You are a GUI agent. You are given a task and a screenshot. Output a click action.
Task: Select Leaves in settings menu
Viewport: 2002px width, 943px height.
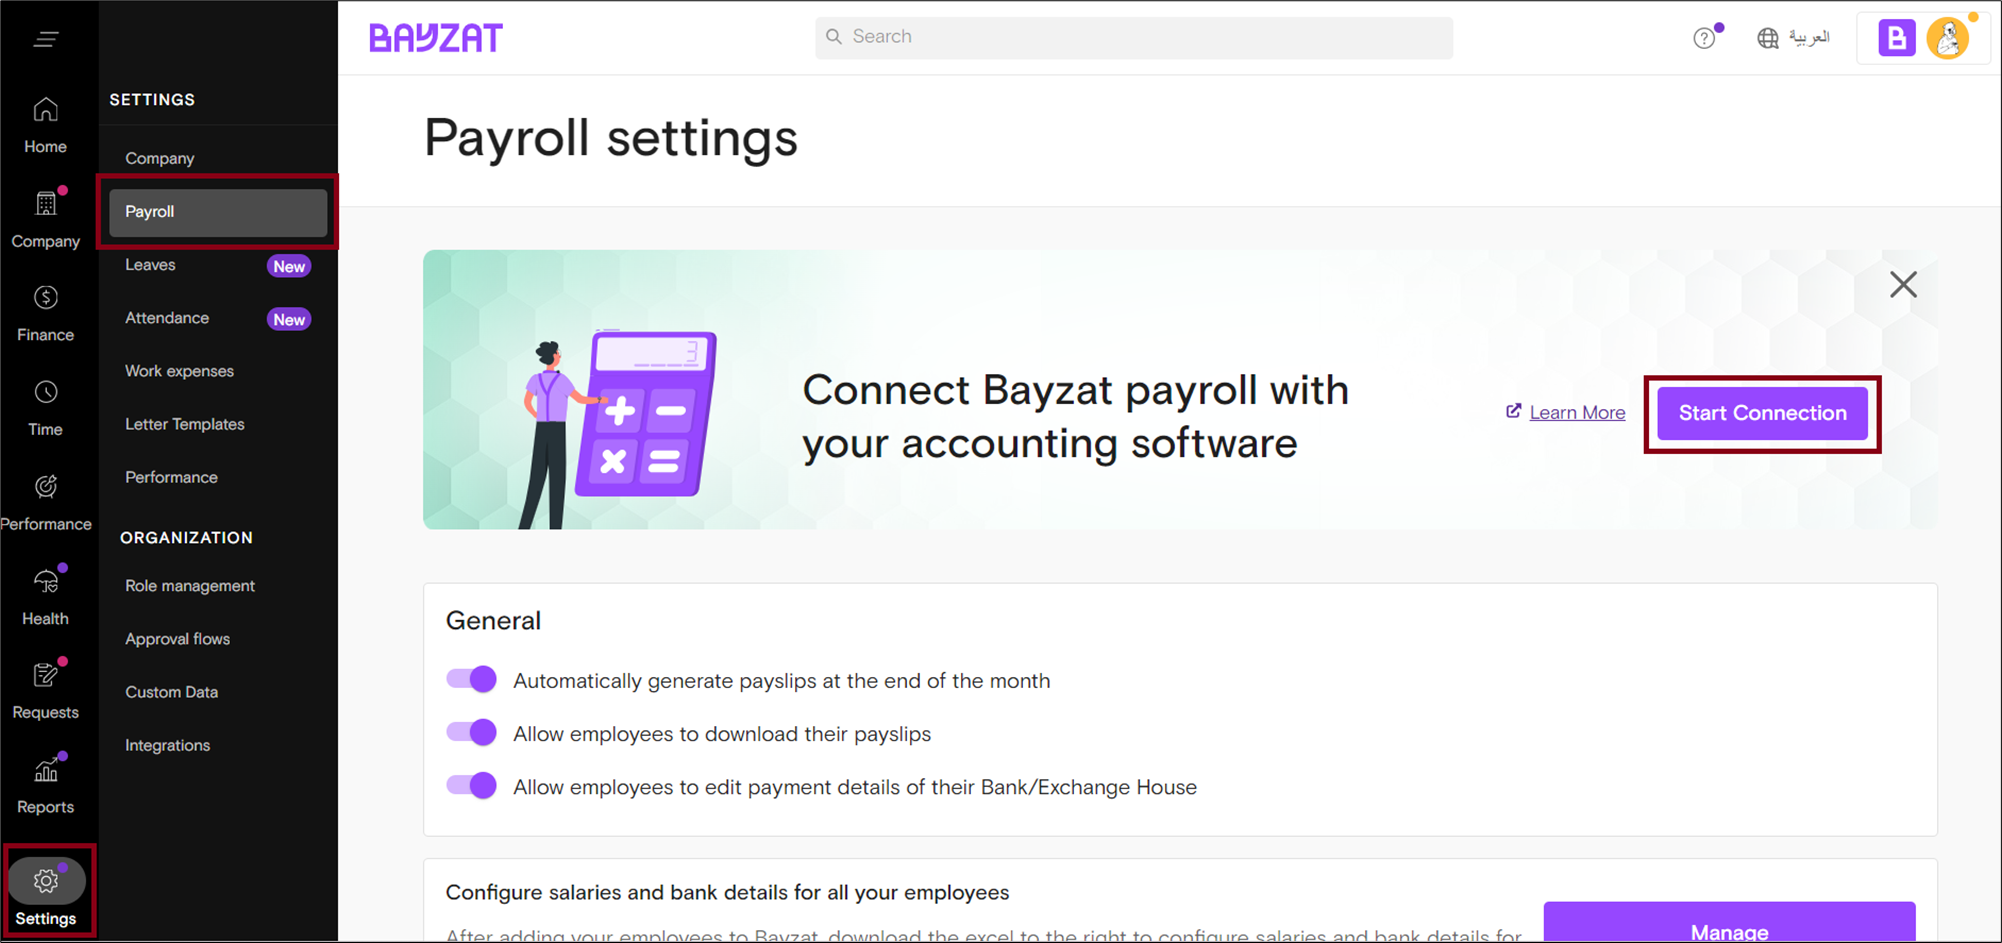(x=151, y=265)
